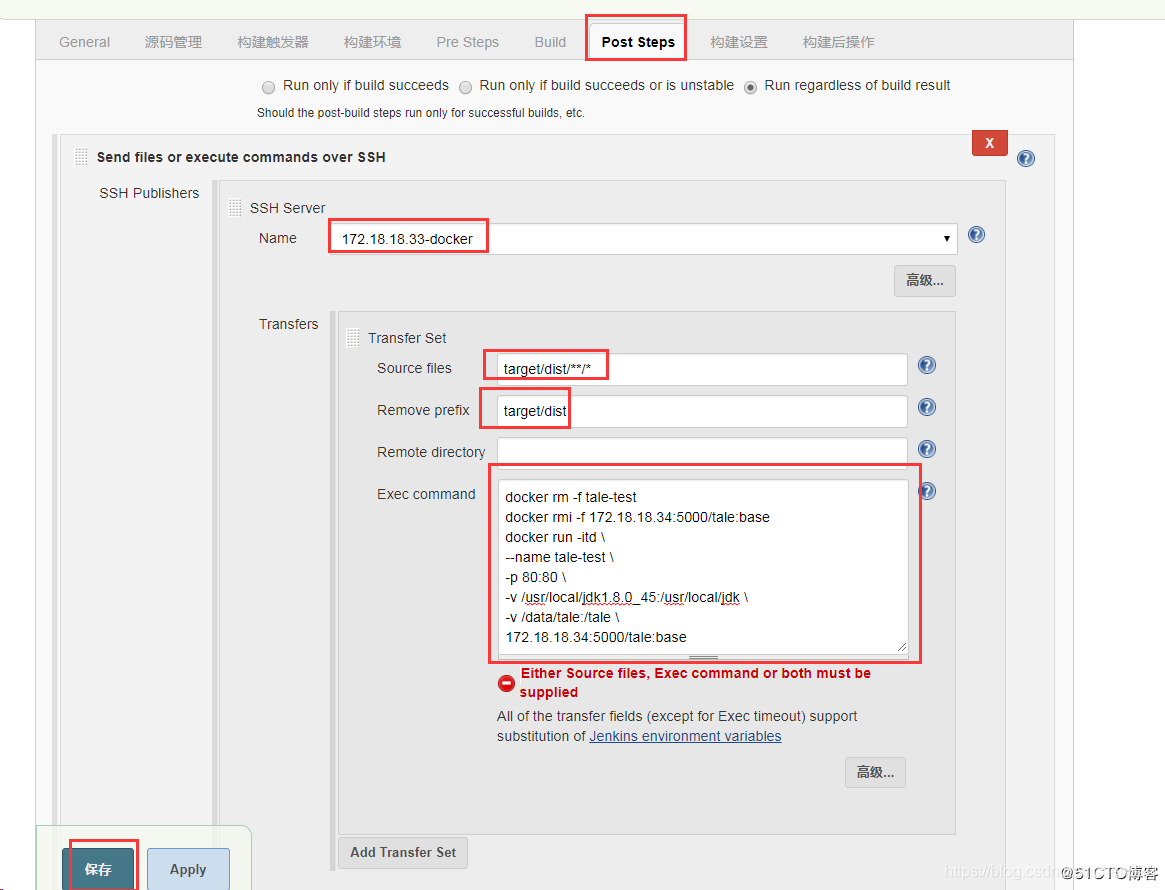Open help icon next to SSH Server Name
The width and height of the screenshot is (1165, 890).
[976, 235]
